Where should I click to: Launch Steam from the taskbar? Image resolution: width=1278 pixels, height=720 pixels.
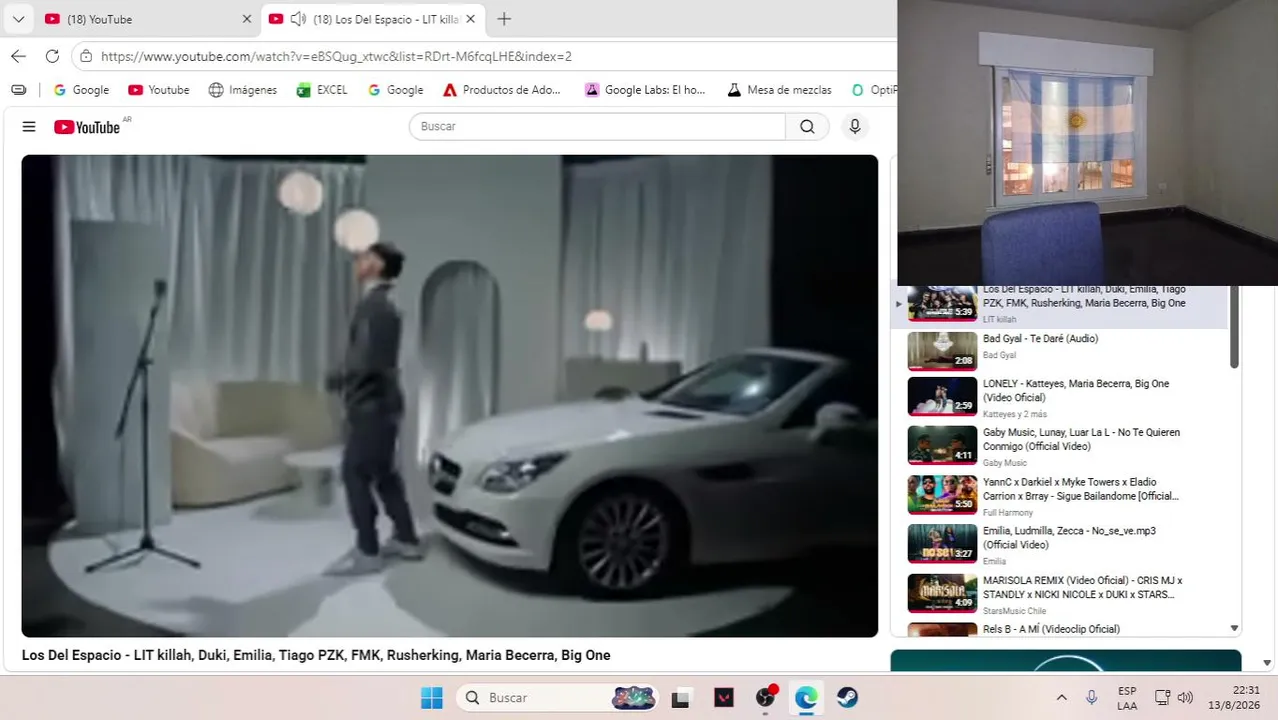tap(847, 697)
